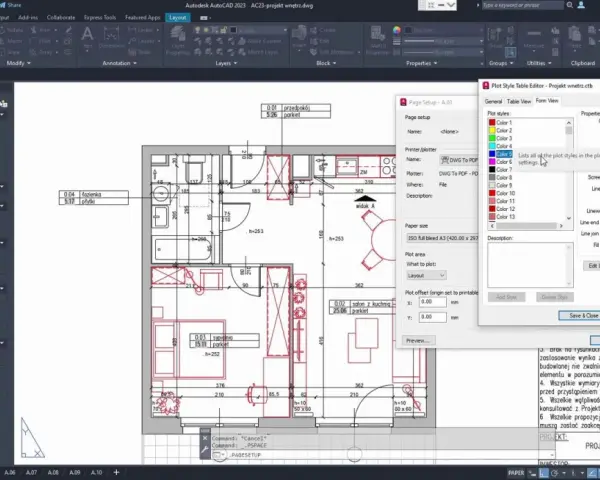Expand the Modify panel
This screenshot has width=600, height=480.
tap(18, 63)
